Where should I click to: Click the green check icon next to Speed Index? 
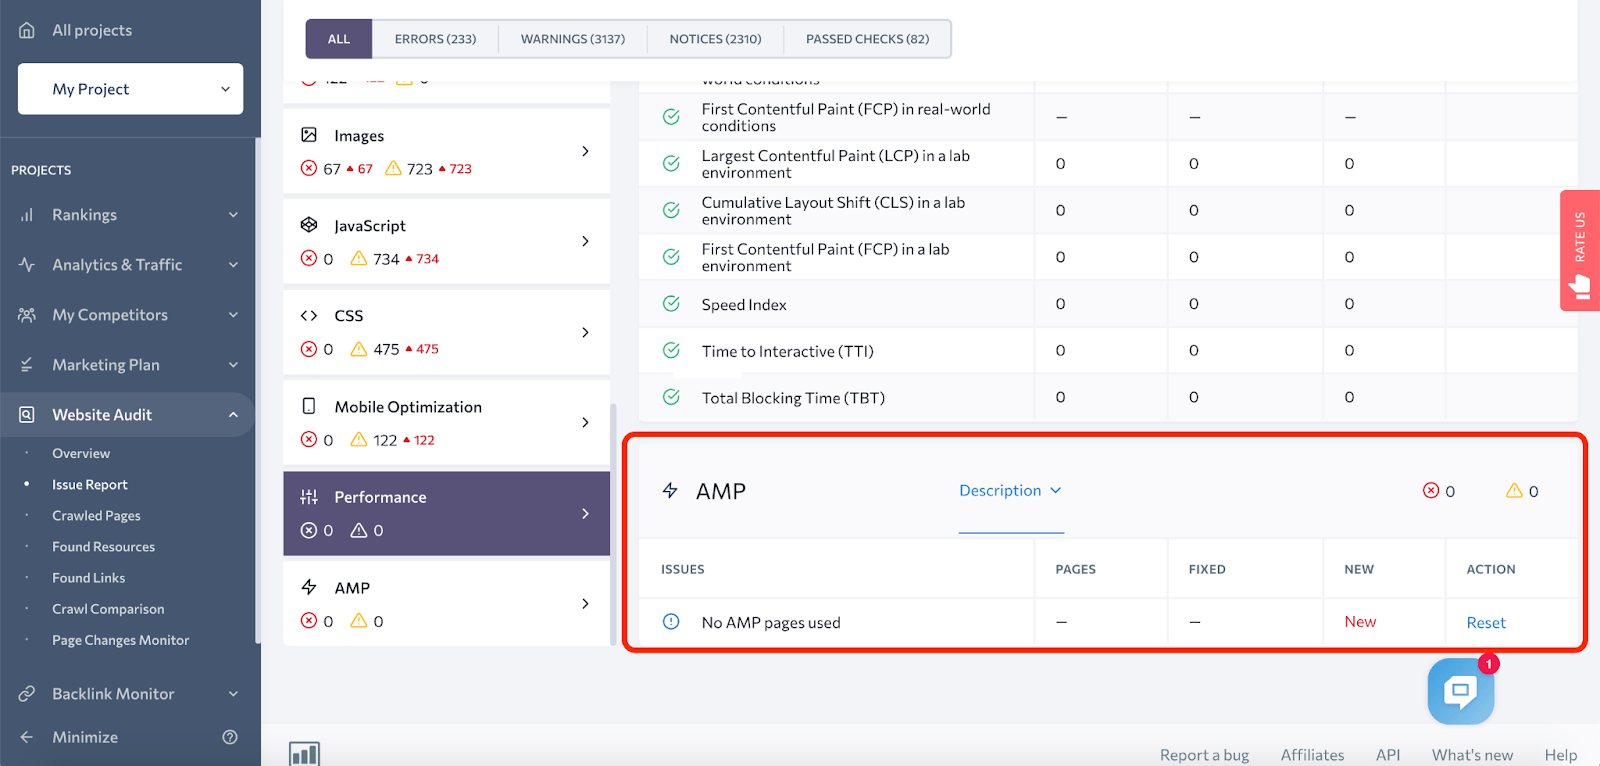click(671, 304)
